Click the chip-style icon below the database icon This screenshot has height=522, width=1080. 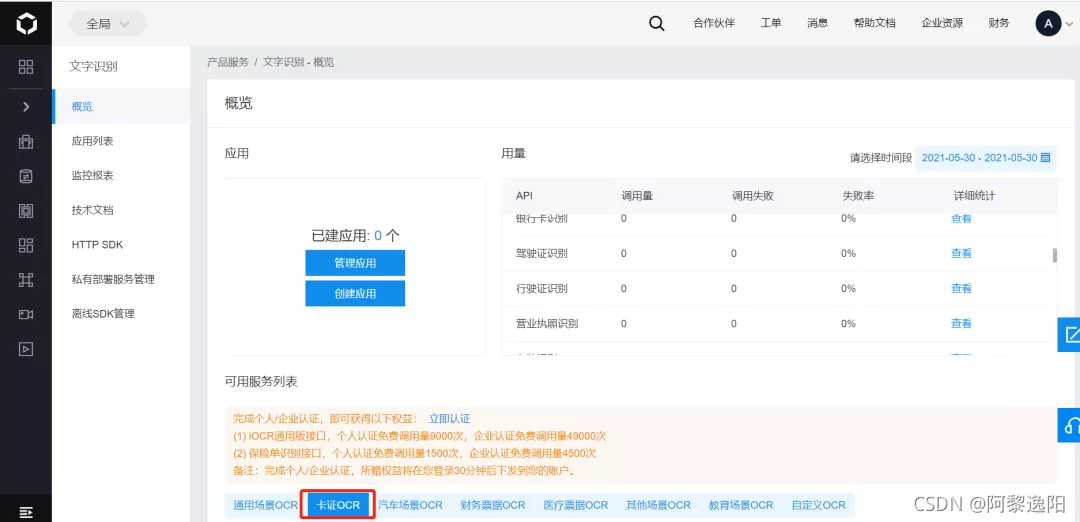tap(25, 211)
